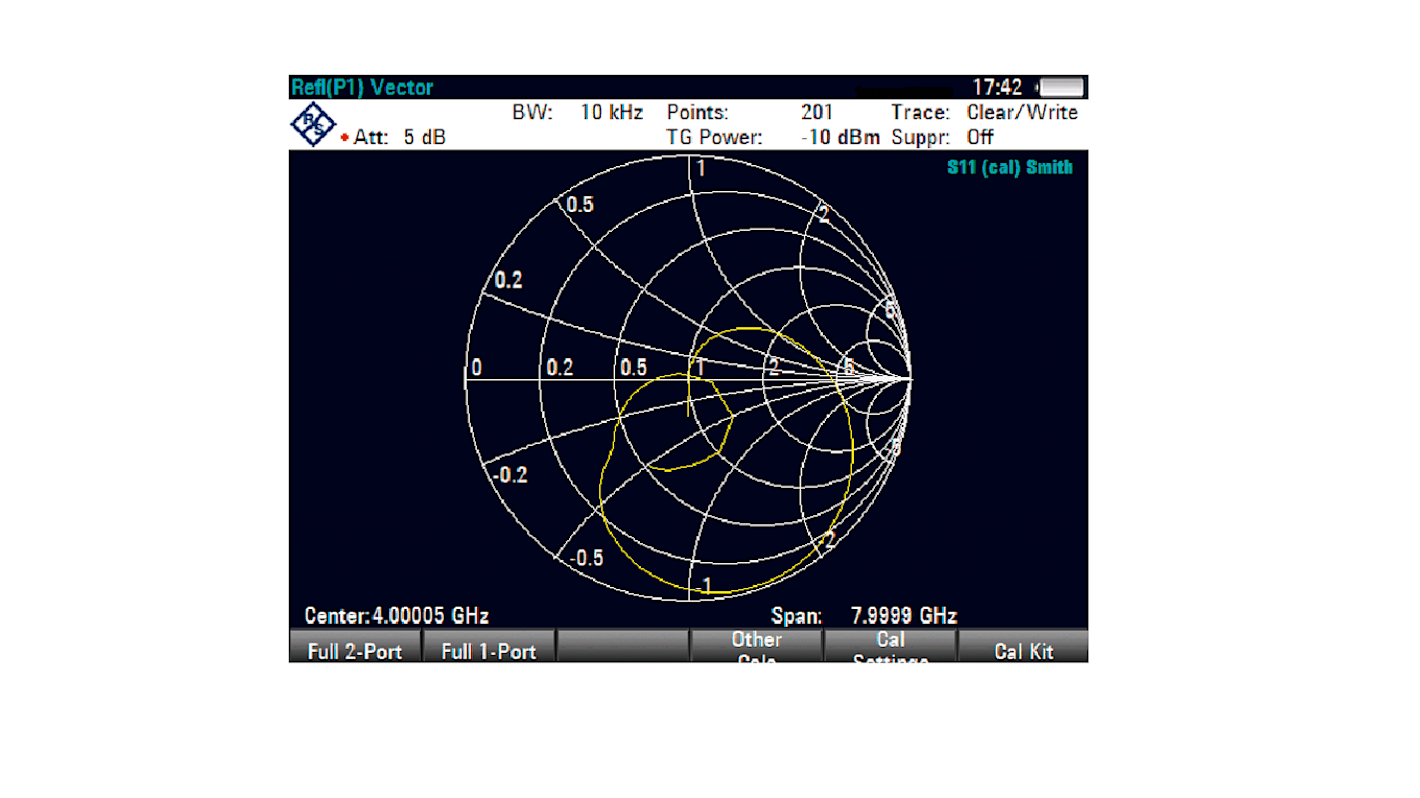The width and height of the screenshot is (1420, 798).
Task: Click the 0 label at chart left edge
Action: coord(476,368)
